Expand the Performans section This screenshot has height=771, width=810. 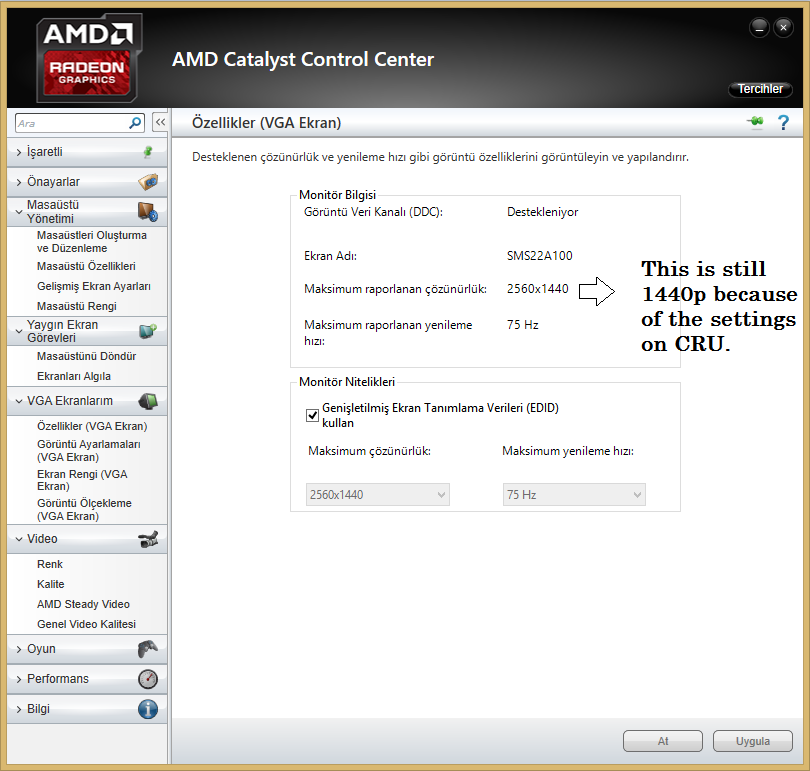click(19, 679)
